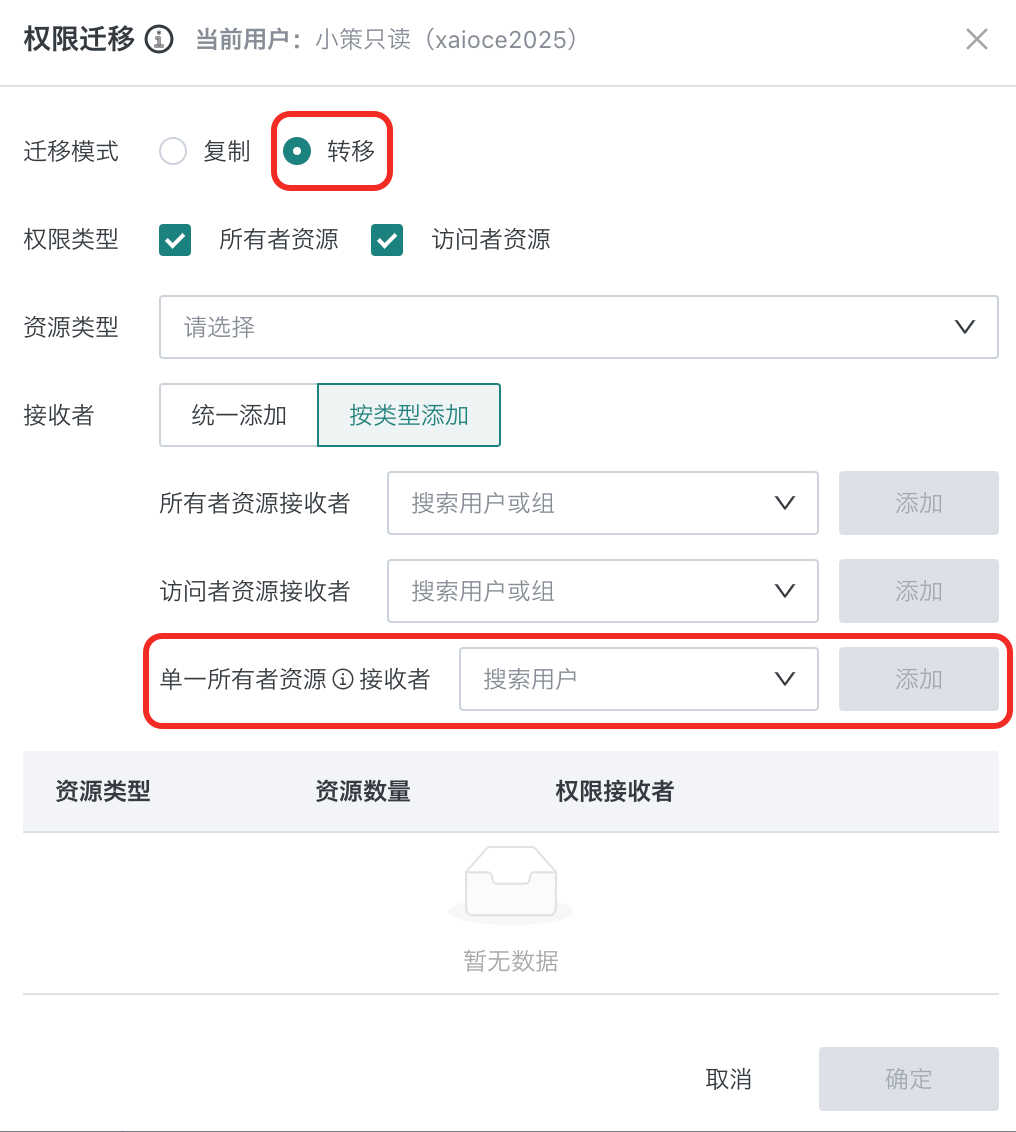The width and height of the screenshot is (1016, 1132).
Task: Click 添加 button for 所有者资源接收者
Action: pyautogui.click(x=919, y=503)
